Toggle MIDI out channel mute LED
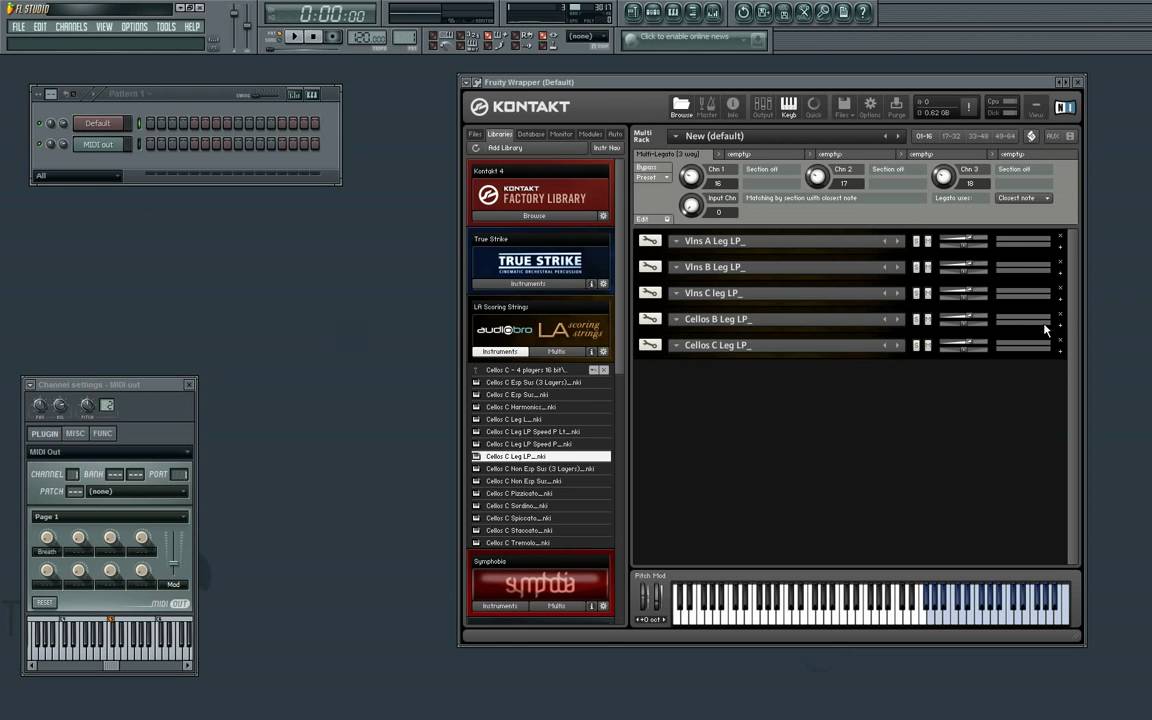Viewport: 1152px width, 720px height. (x=39, y=144)
